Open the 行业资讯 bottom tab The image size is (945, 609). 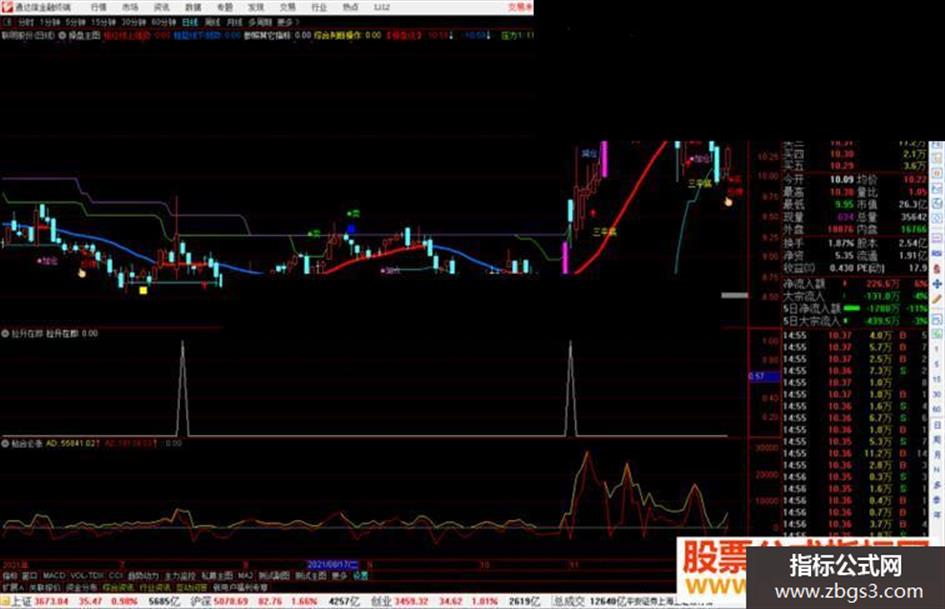(155, 587)
